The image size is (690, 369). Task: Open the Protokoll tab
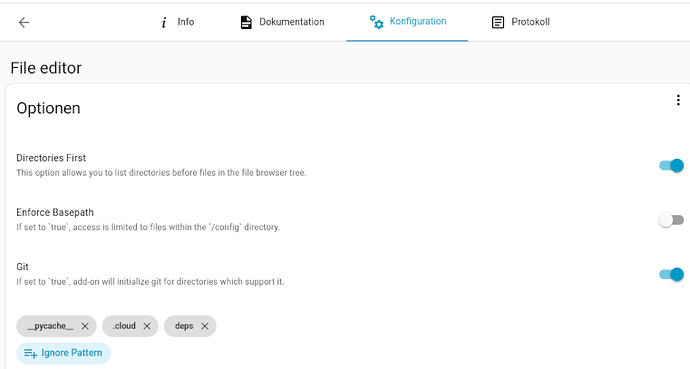pos(520,22)
